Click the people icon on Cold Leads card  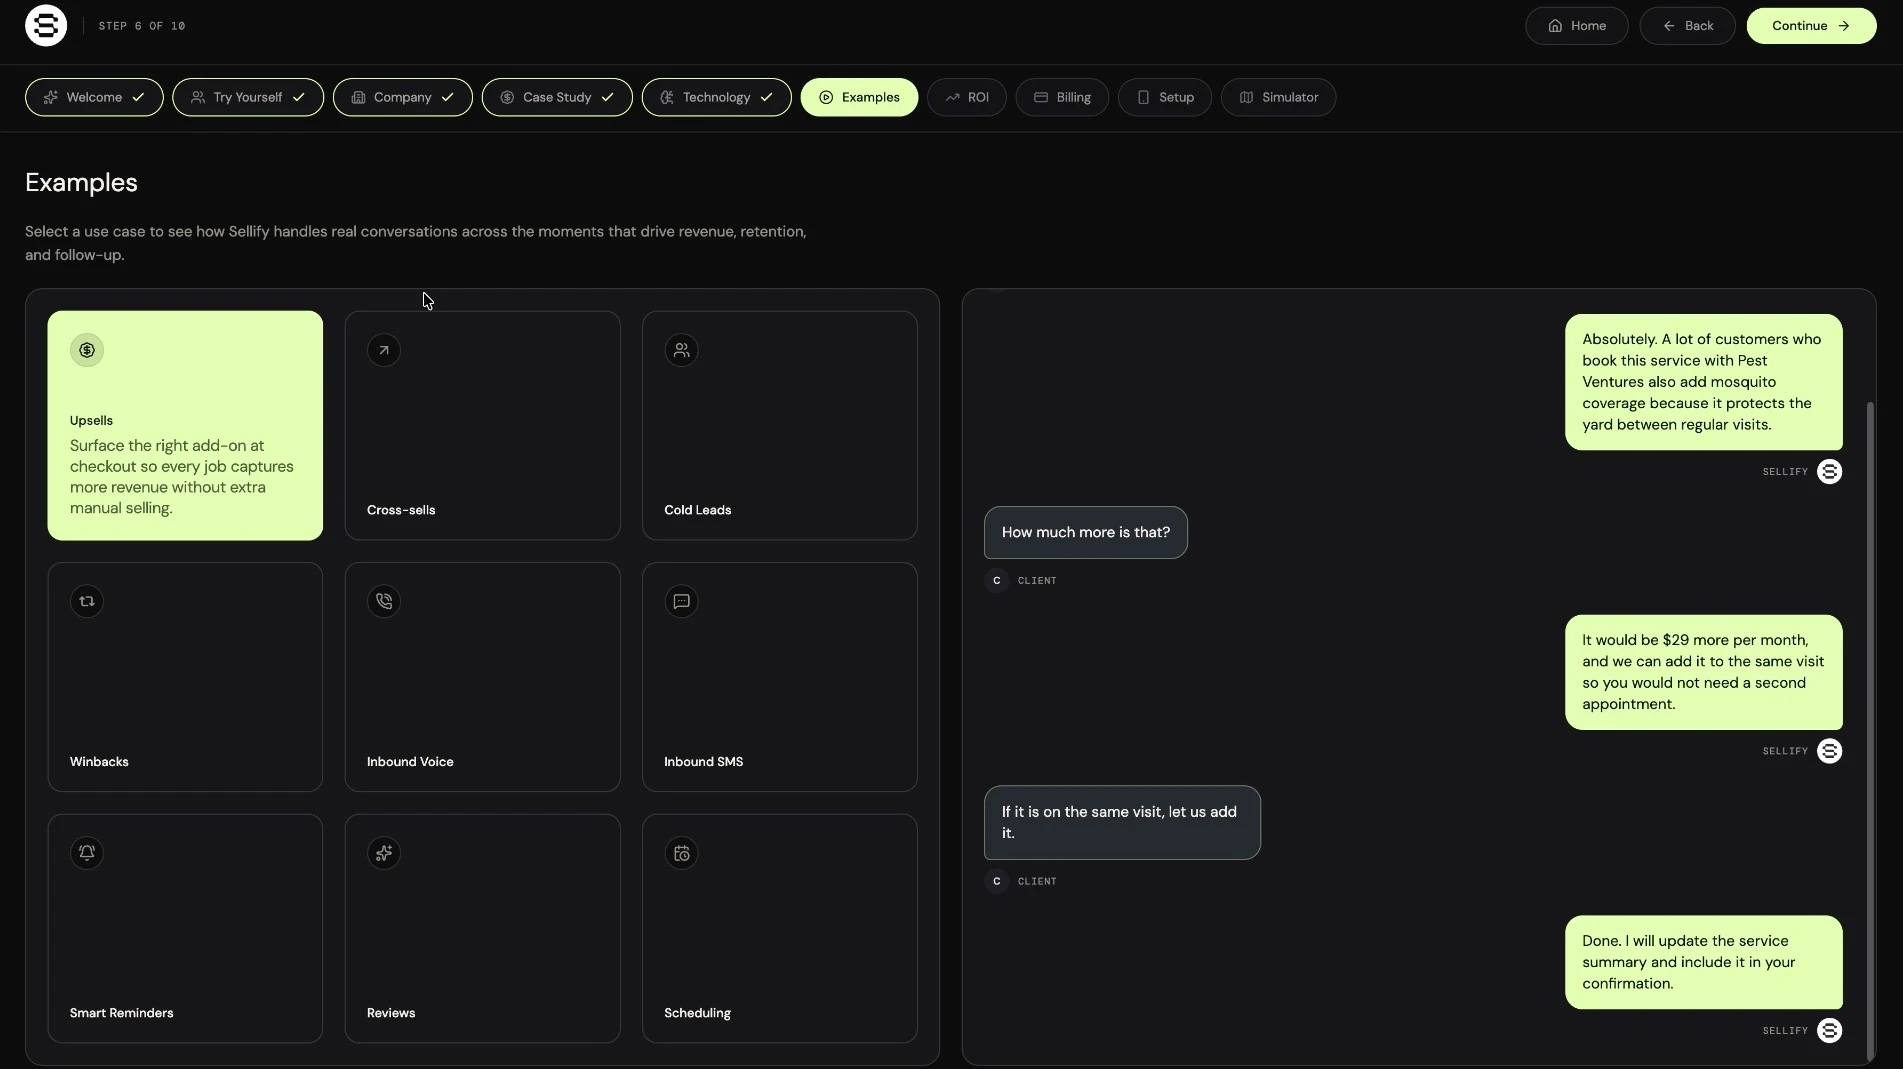click(x=681, y=350)
